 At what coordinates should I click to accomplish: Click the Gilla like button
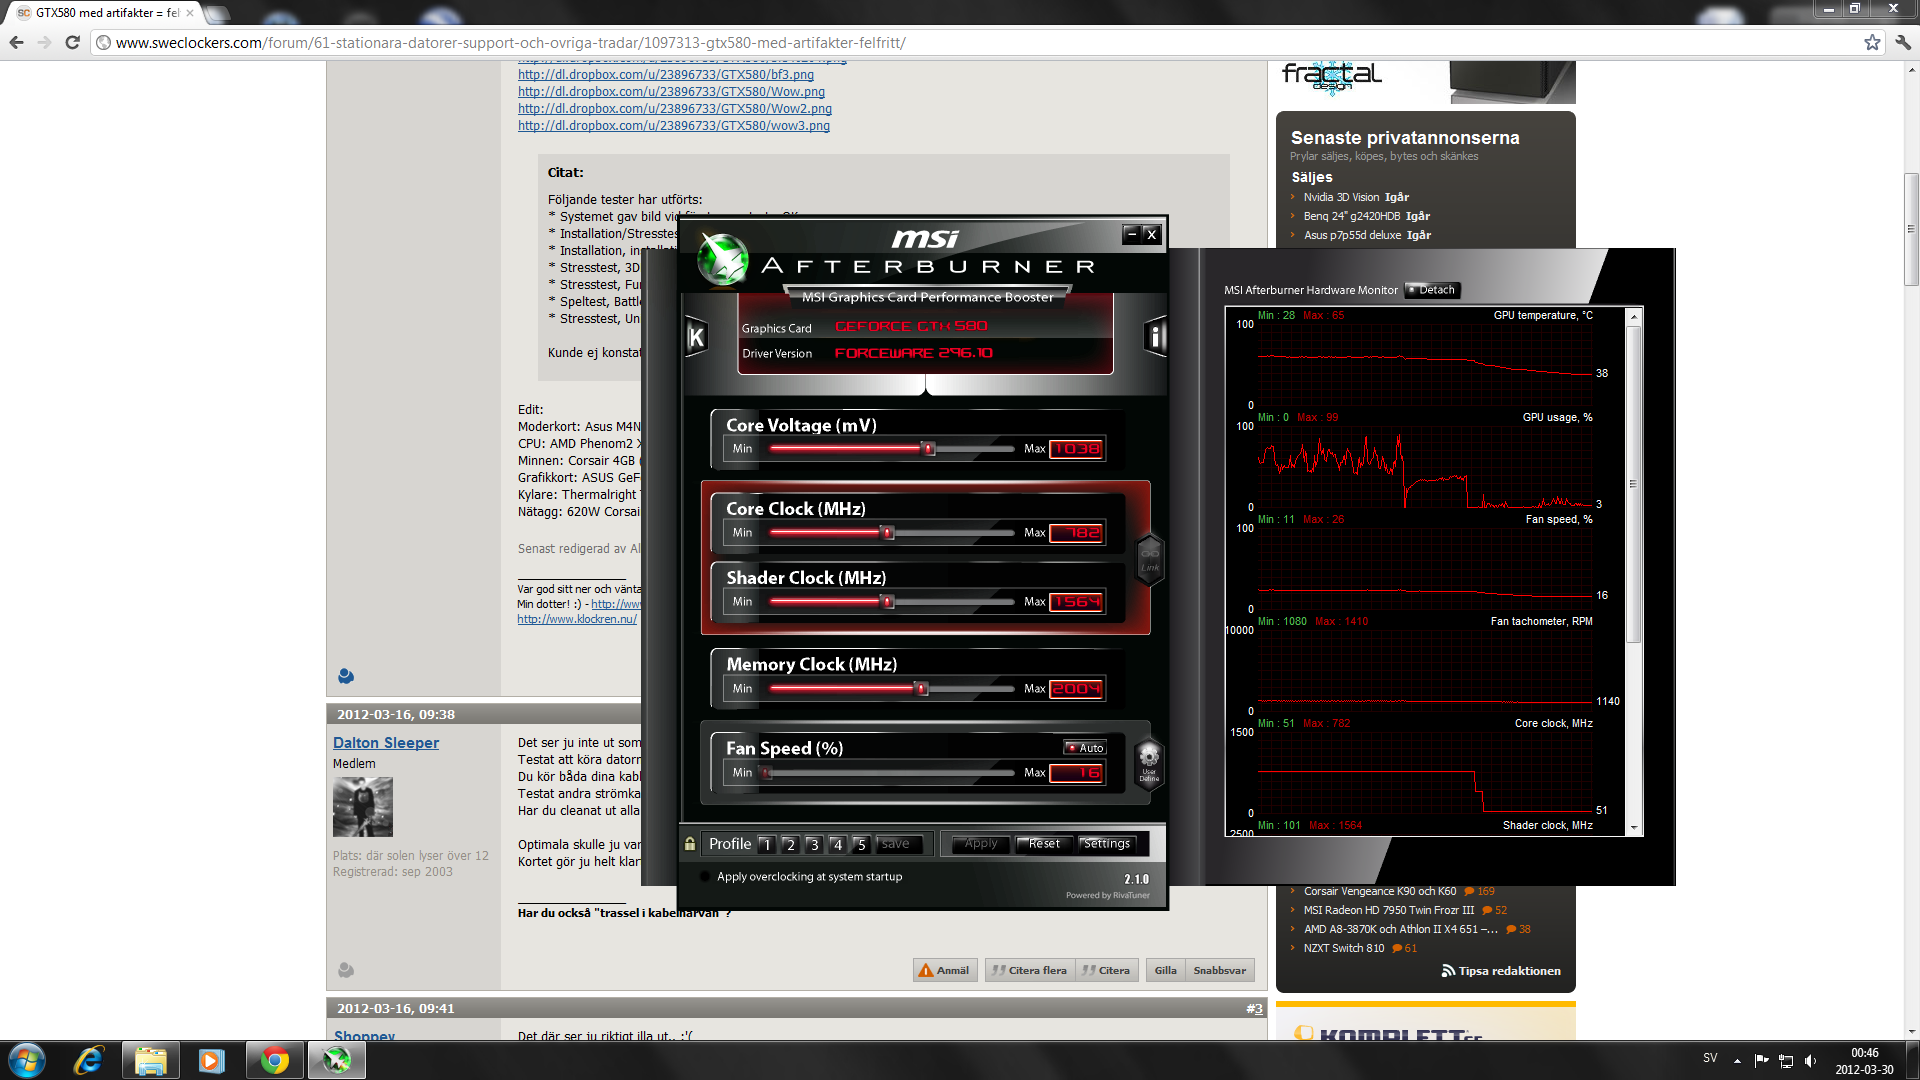[x=1165, y=970]
